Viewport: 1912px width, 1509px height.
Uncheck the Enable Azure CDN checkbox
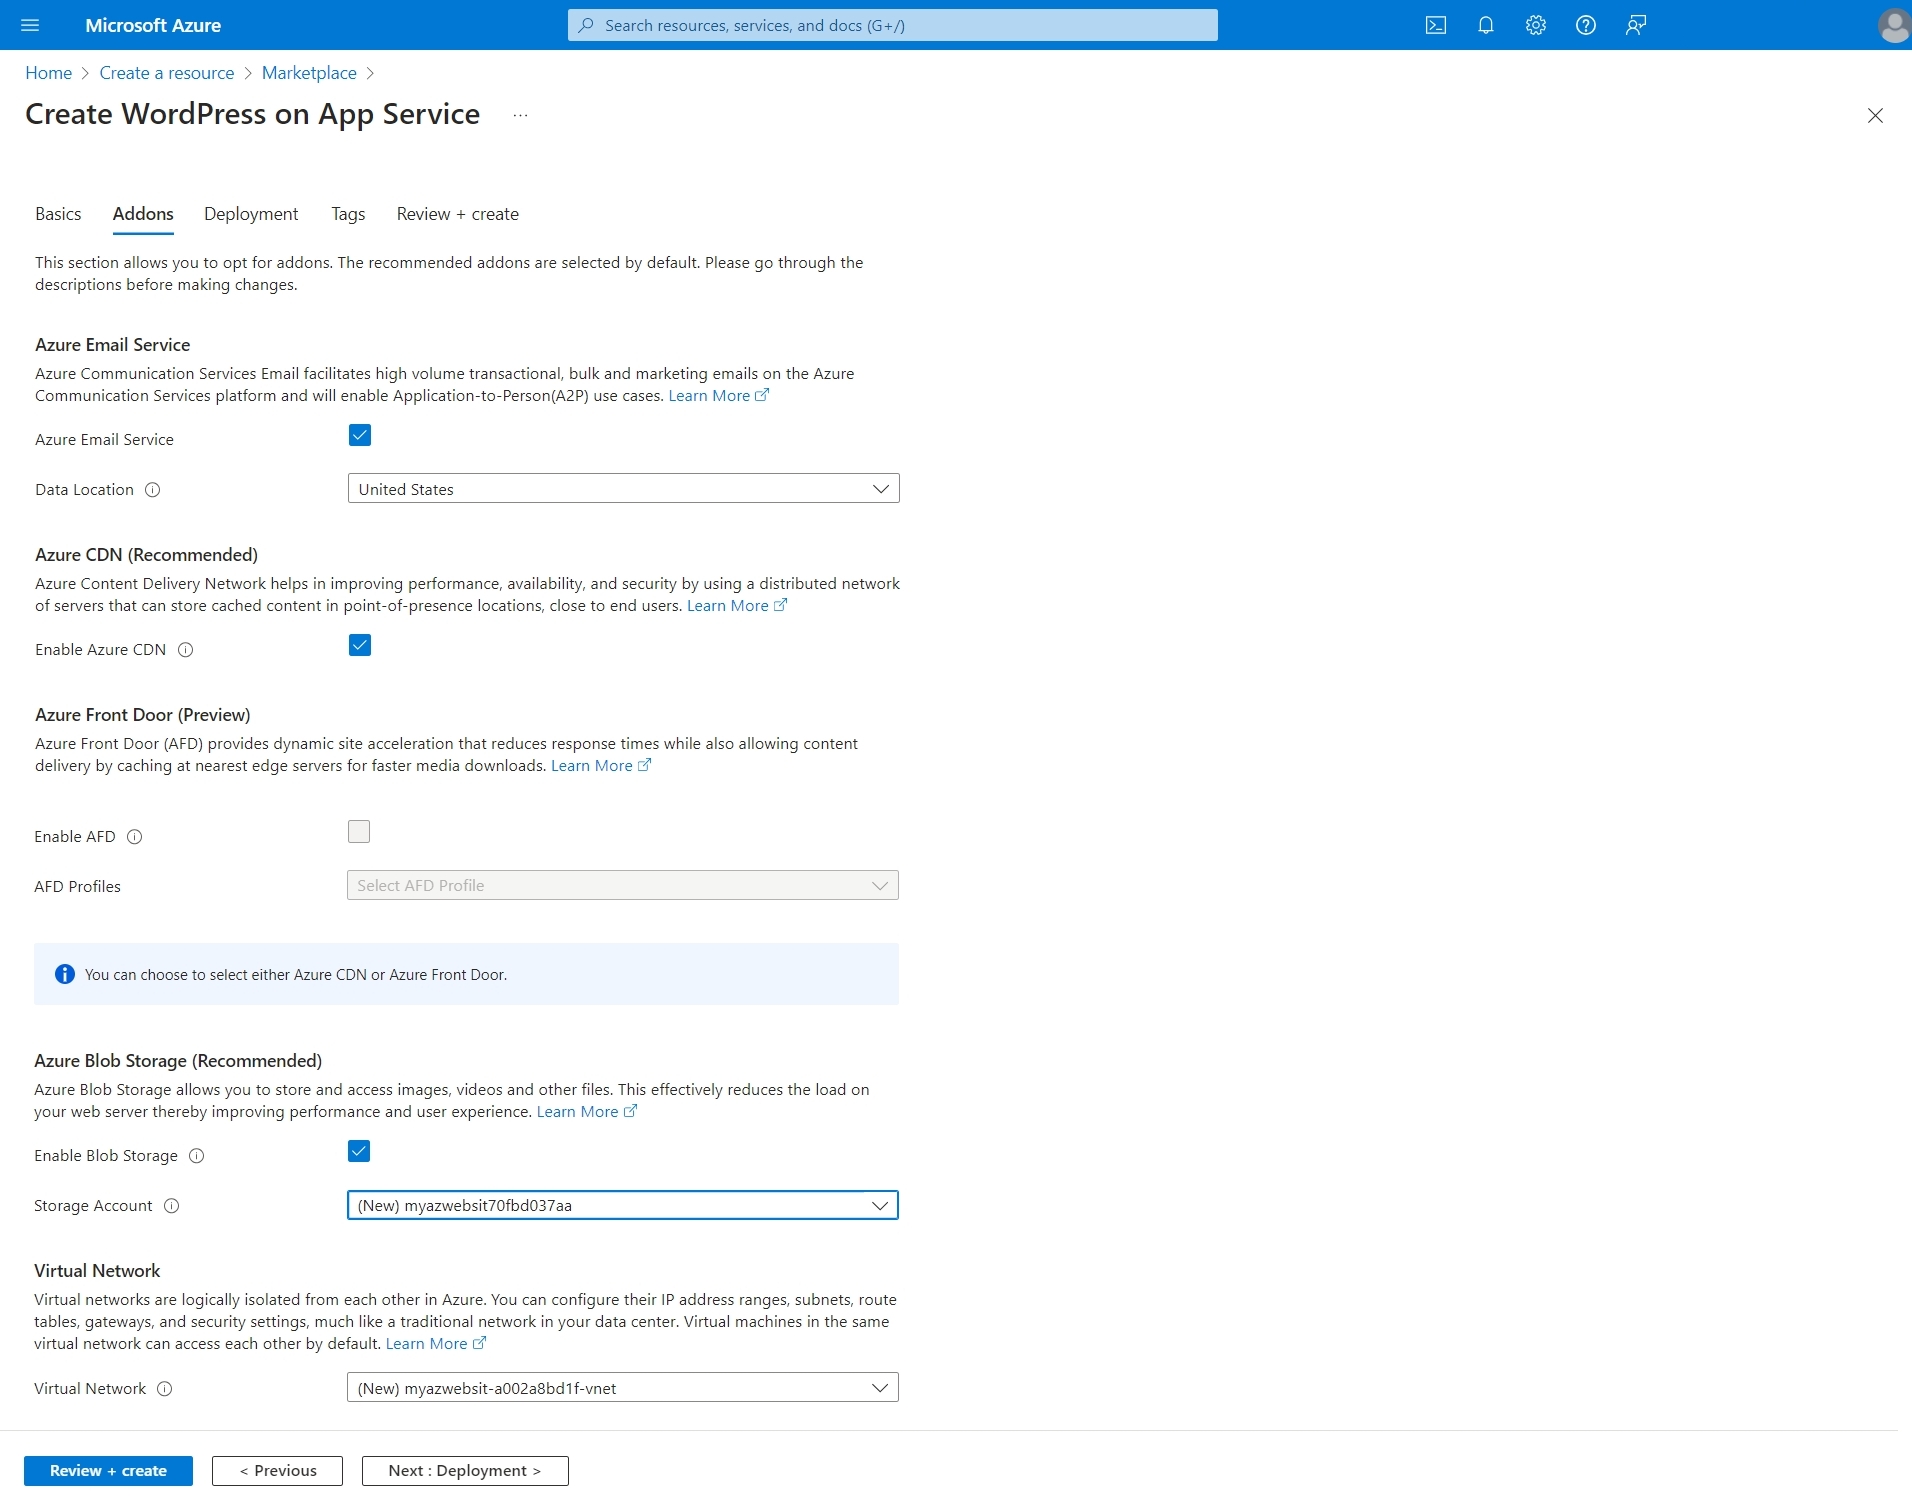pos(360,645)
